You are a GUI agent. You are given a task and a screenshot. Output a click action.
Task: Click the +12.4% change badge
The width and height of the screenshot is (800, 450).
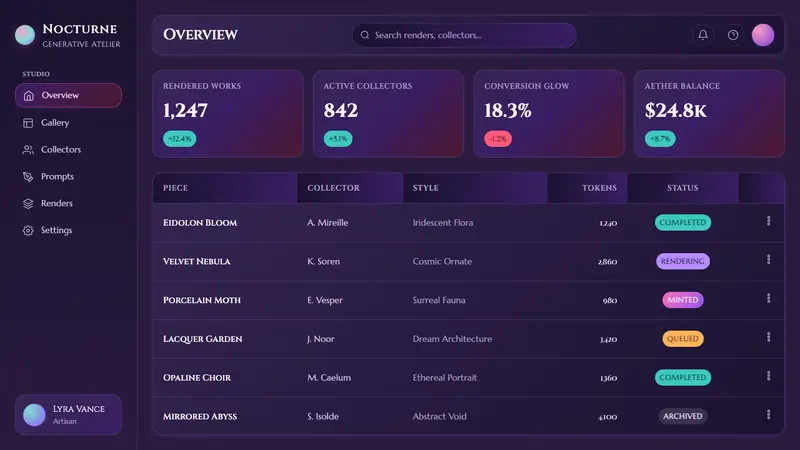pyautogui.click(x=180, y=139)
